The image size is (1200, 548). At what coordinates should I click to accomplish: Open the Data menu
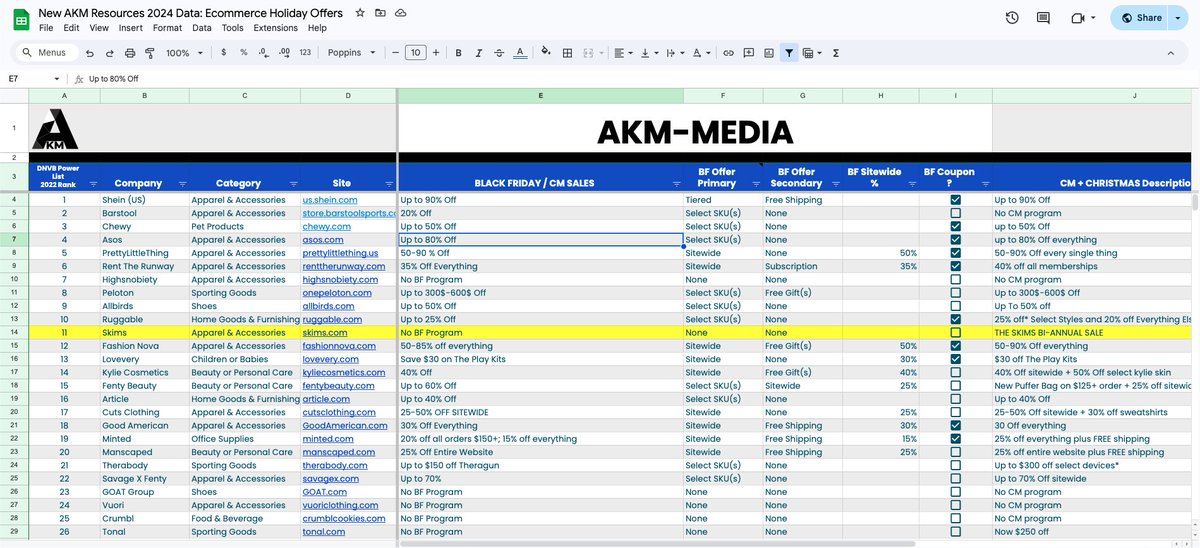pyautogui.click(x=202, y=28)
